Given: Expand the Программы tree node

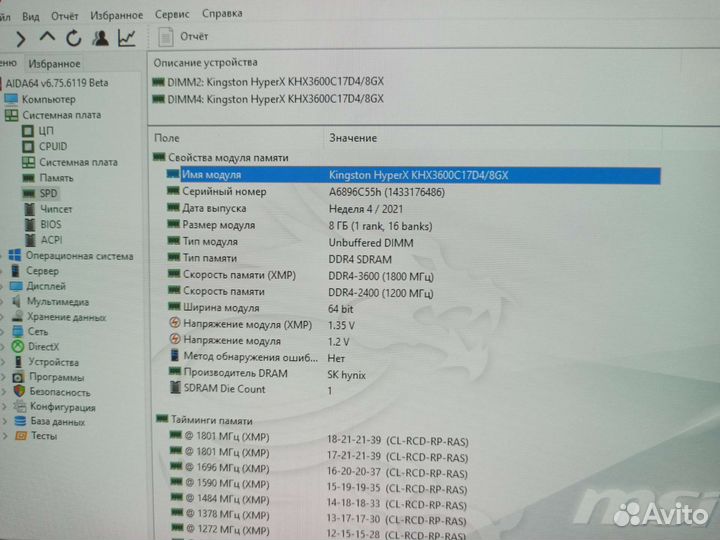Looking at the screenshot, I should (x=3, y=377).
